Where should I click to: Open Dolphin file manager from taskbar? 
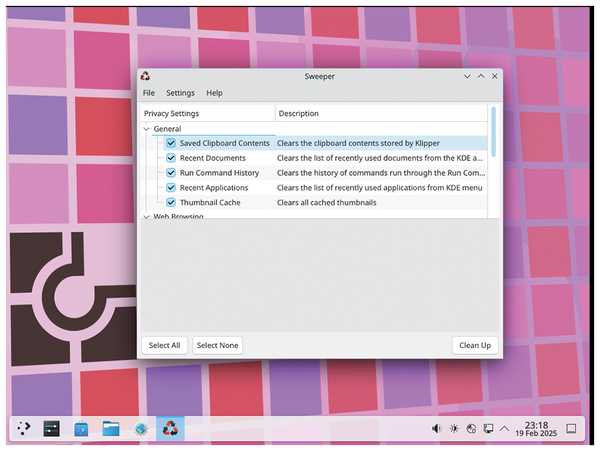tap(111, 429)
